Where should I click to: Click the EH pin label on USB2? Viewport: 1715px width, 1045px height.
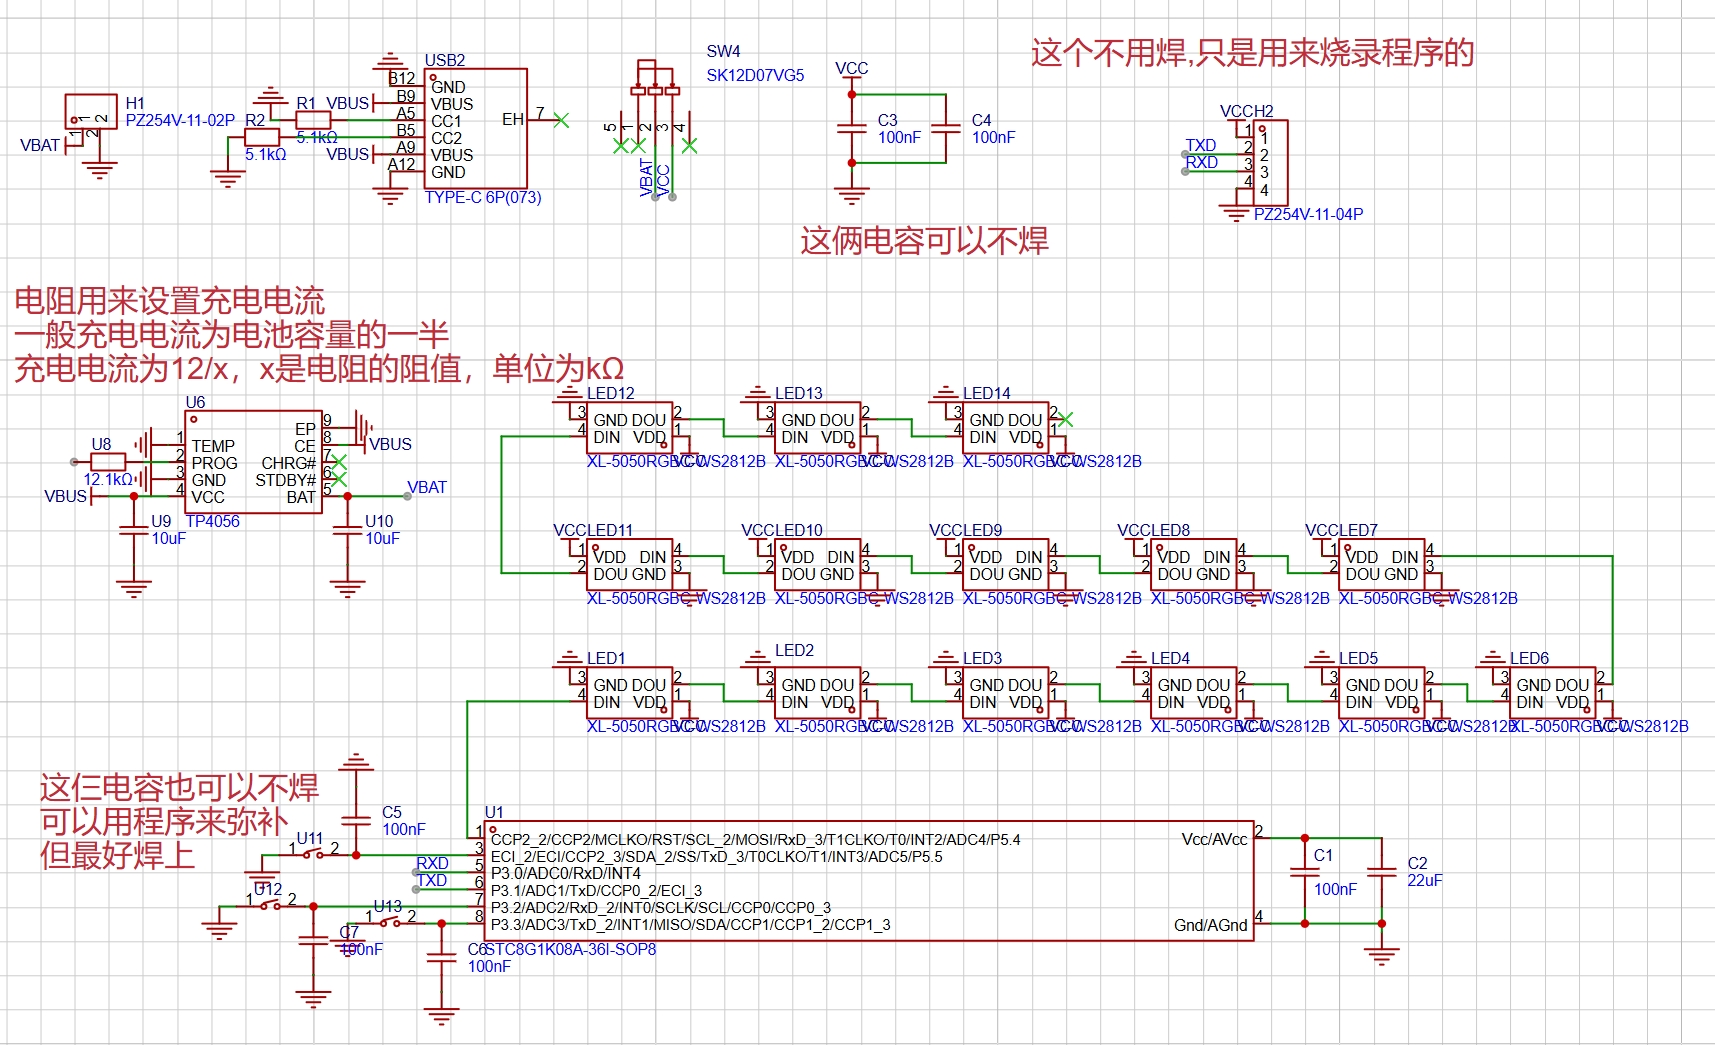point(513,119)
